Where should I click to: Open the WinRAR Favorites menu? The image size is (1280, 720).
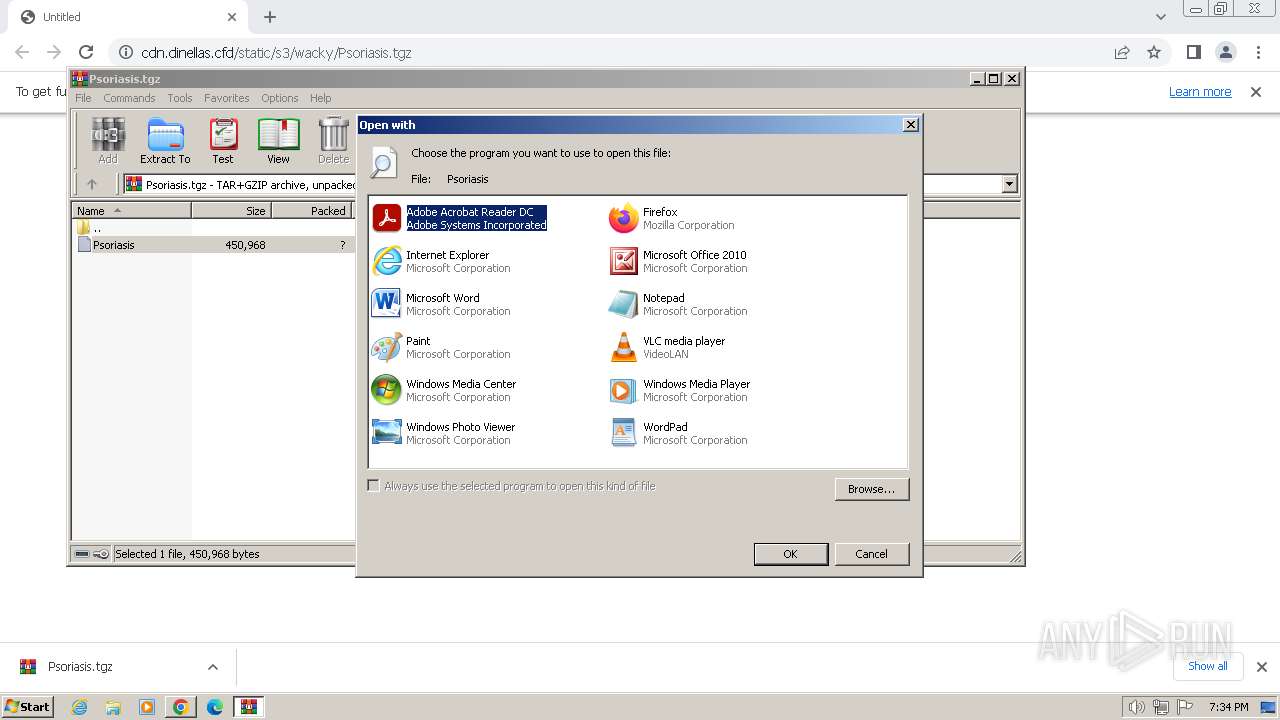(227, 98)
